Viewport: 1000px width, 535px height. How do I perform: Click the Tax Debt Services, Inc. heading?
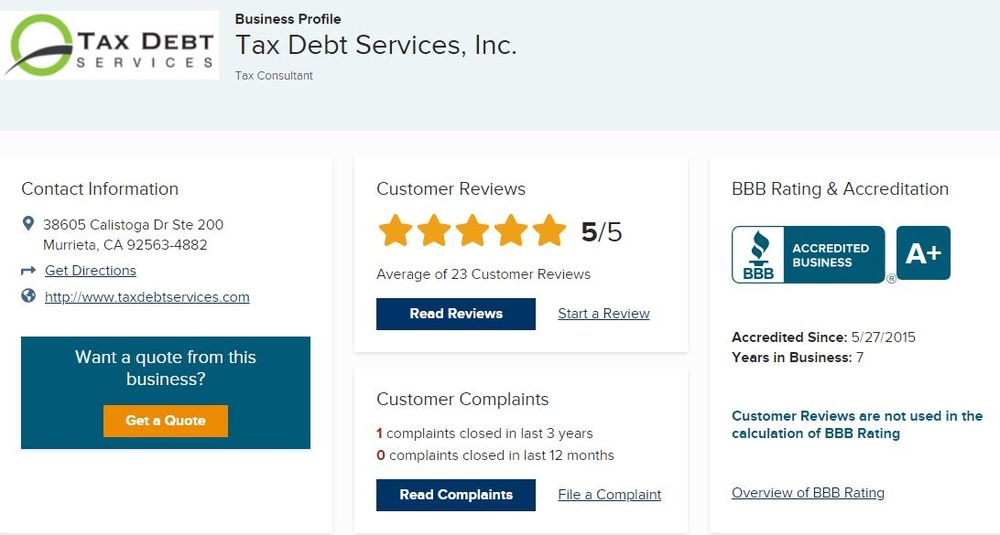(x=376, y=45)
